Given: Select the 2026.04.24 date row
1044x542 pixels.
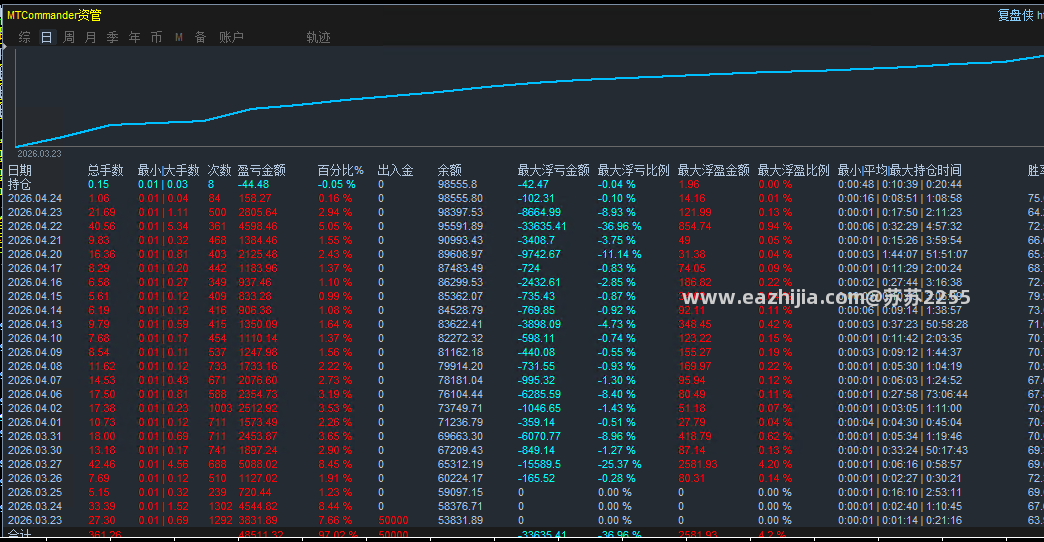Looking at the screenshot, I should tap(35, 198).
